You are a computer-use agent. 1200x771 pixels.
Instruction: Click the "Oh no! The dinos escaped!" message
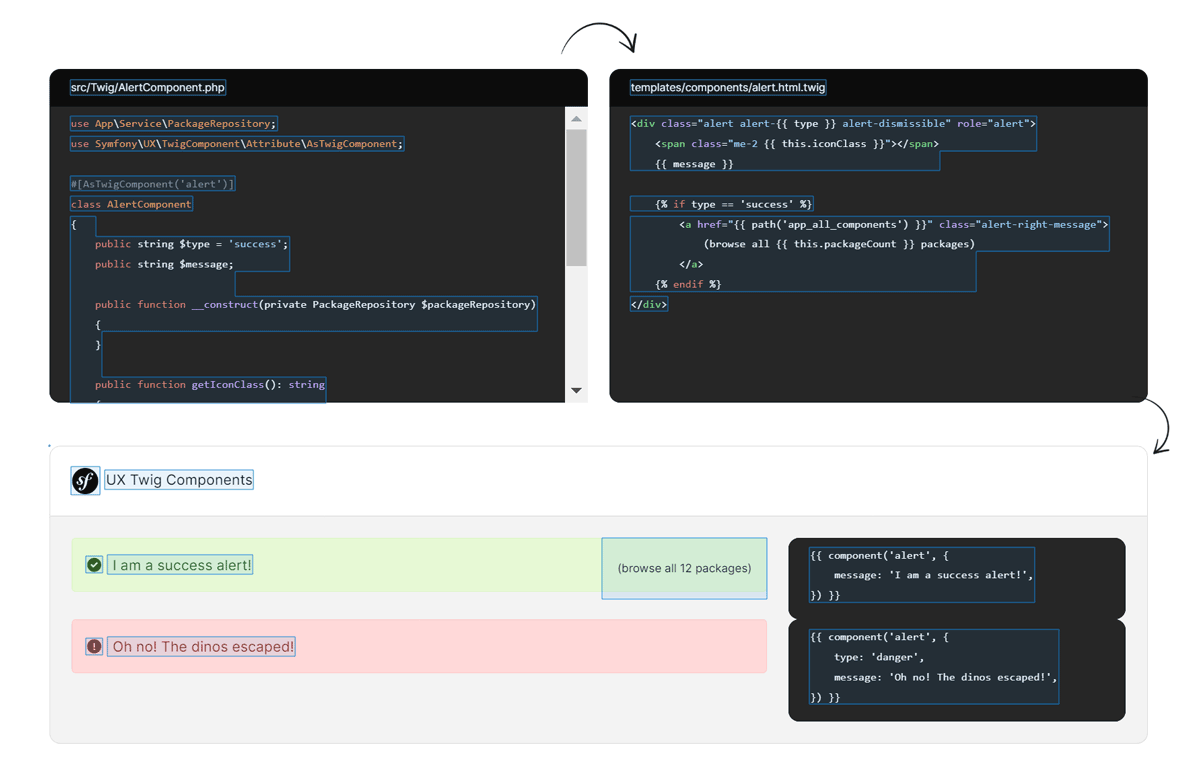click(203, 647)
